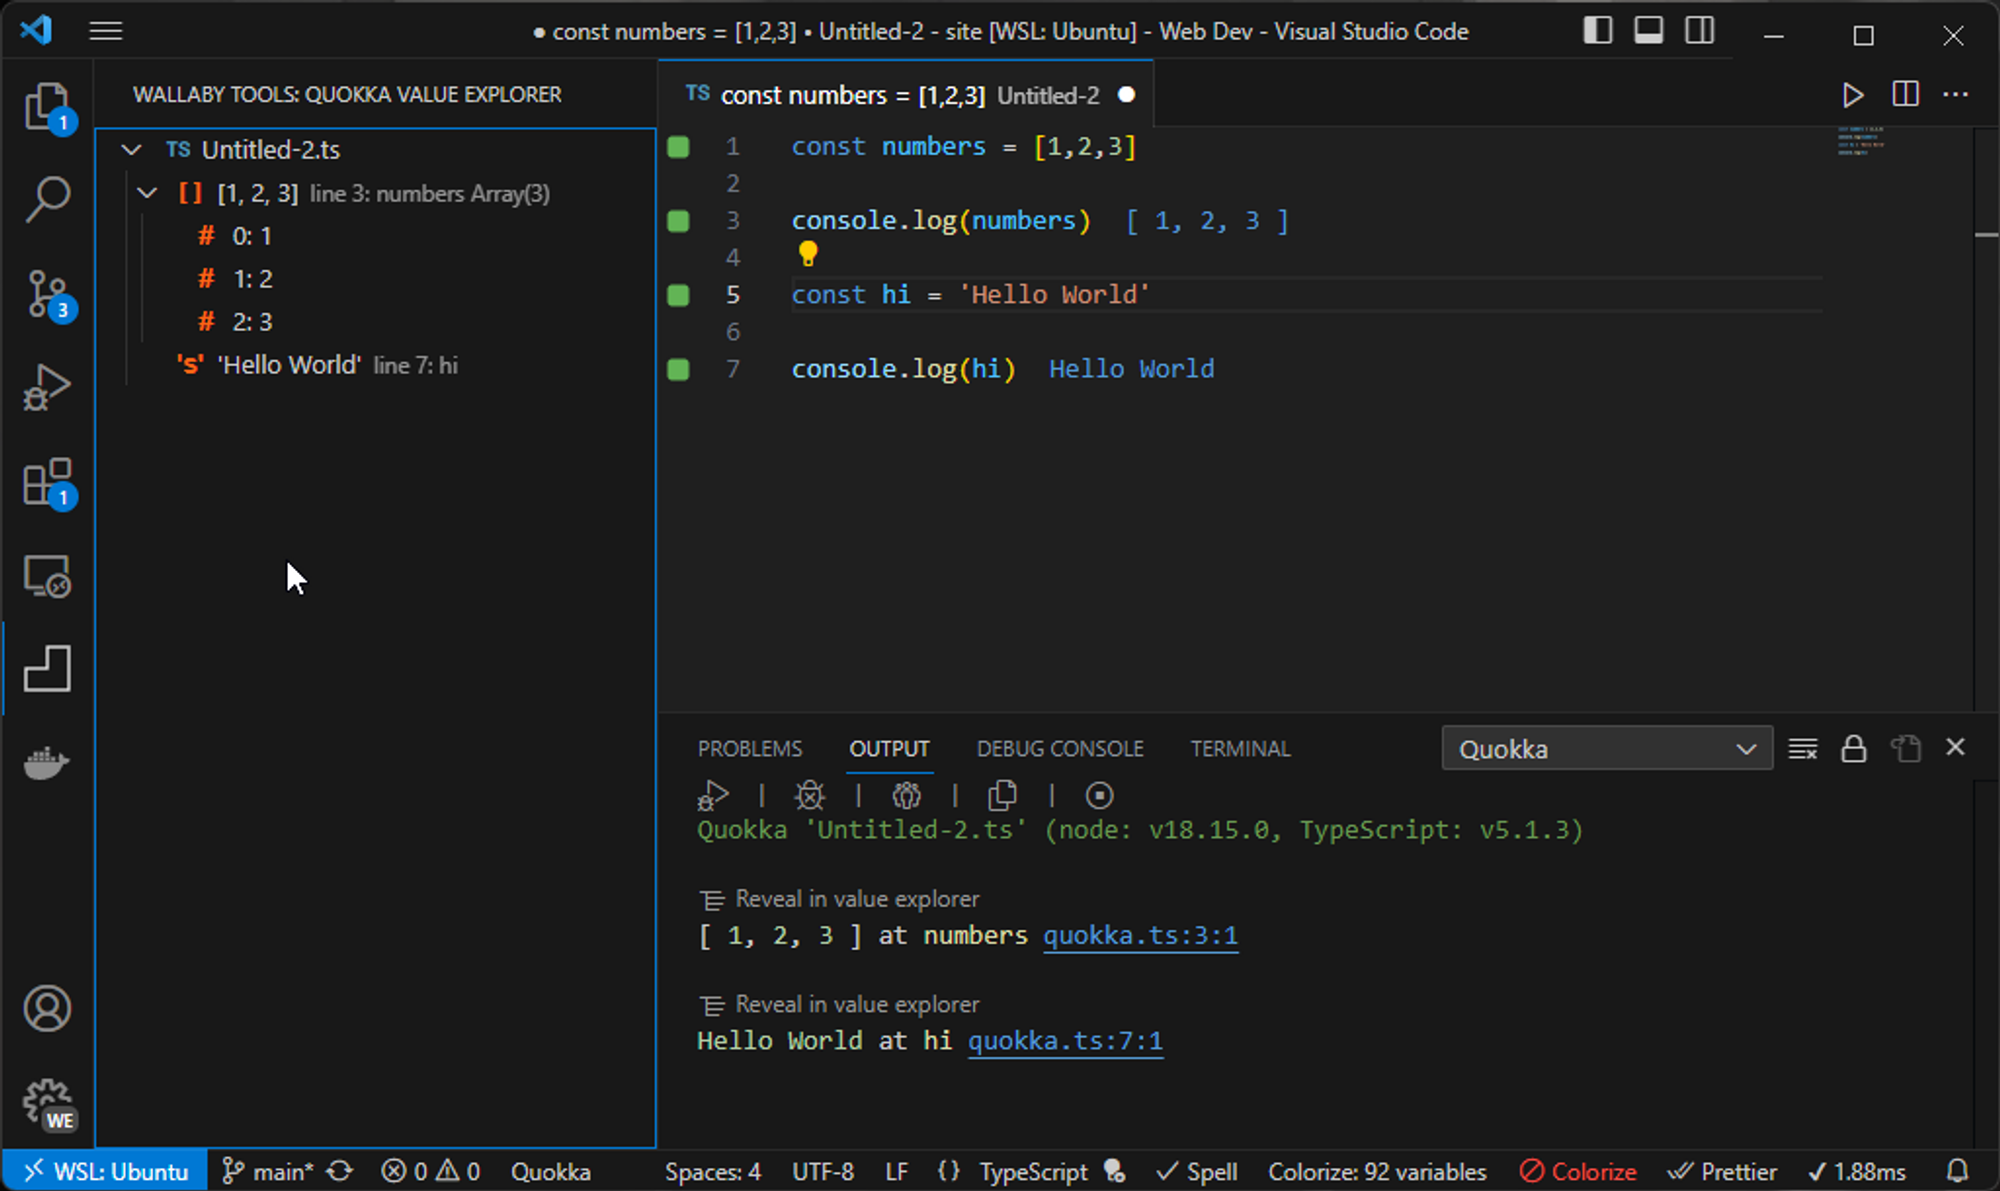Open the quokka.ts:3:1 link

point(1140,935)
